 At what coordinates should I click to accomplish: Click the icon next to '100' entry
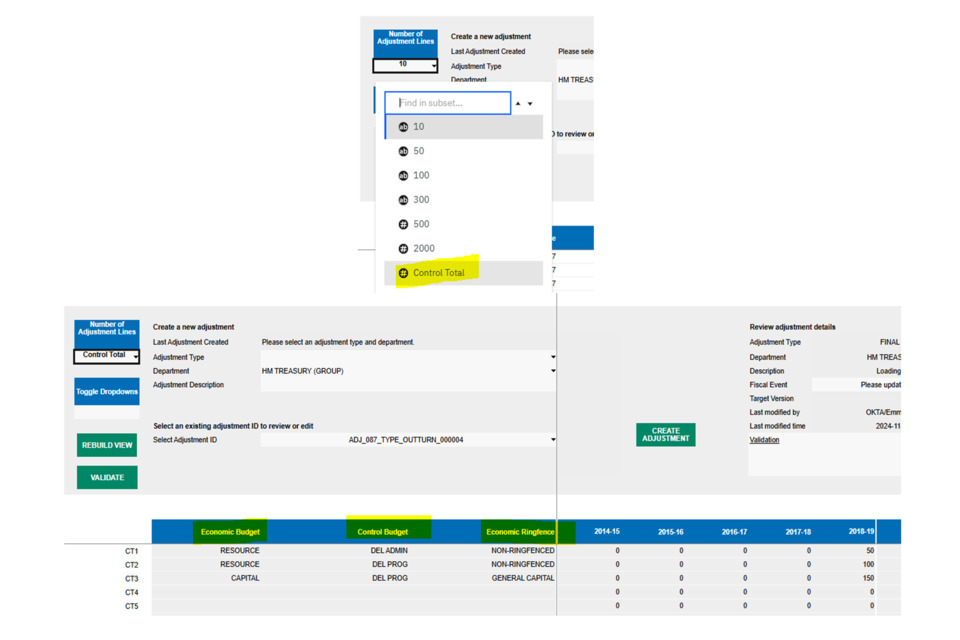point(403,176)
